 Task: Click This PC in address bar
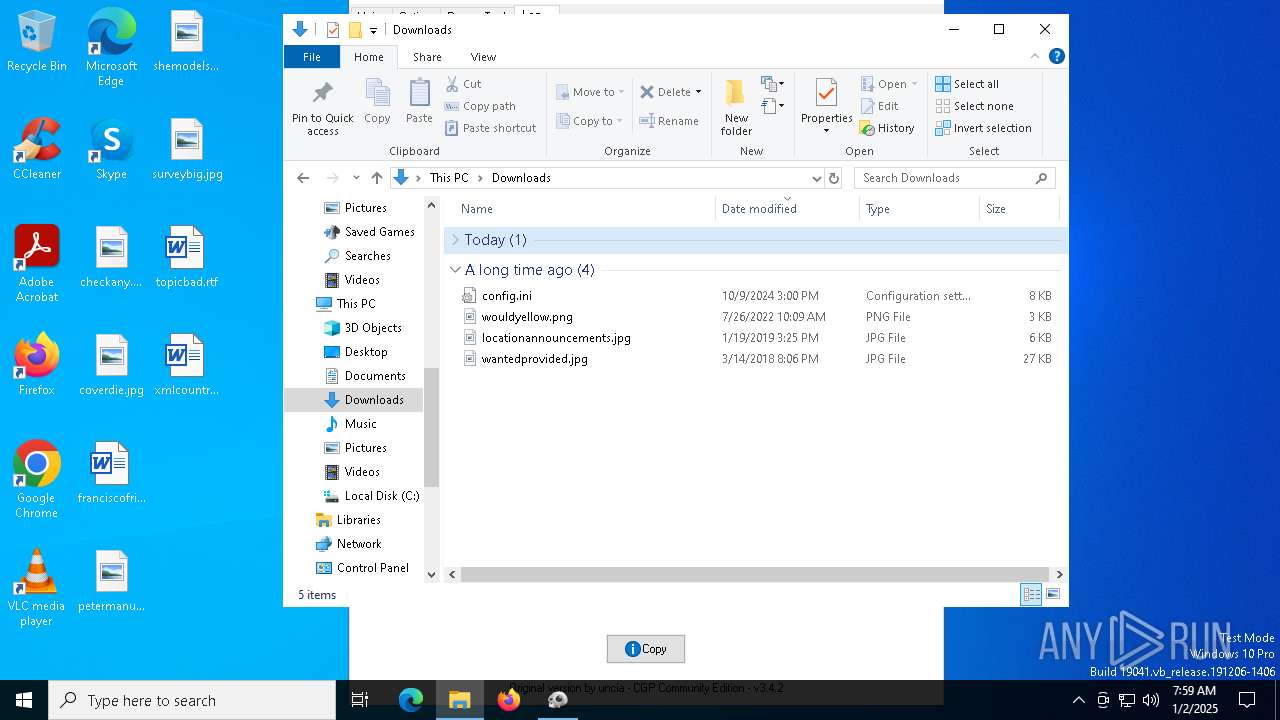(x=449, y=178)
